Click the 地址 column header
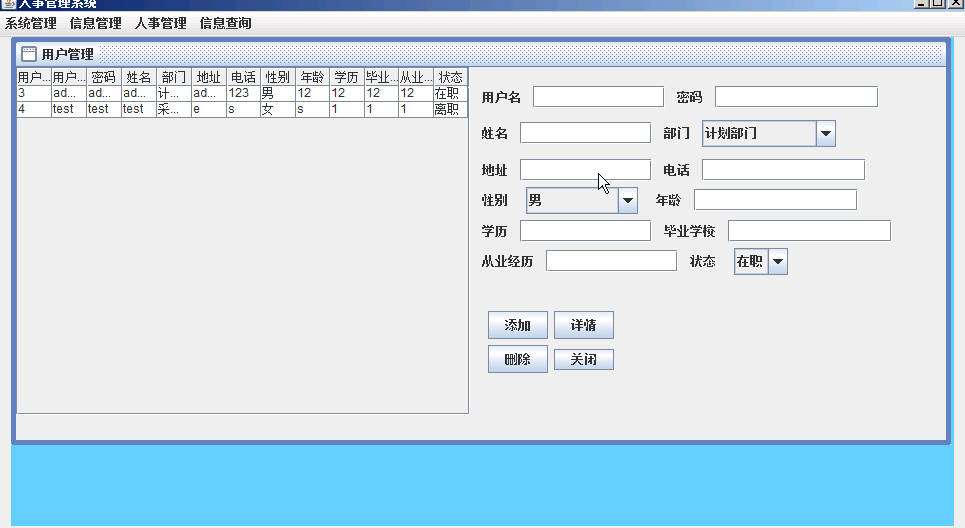The image size is (965, 528). (x=208, y=77)
